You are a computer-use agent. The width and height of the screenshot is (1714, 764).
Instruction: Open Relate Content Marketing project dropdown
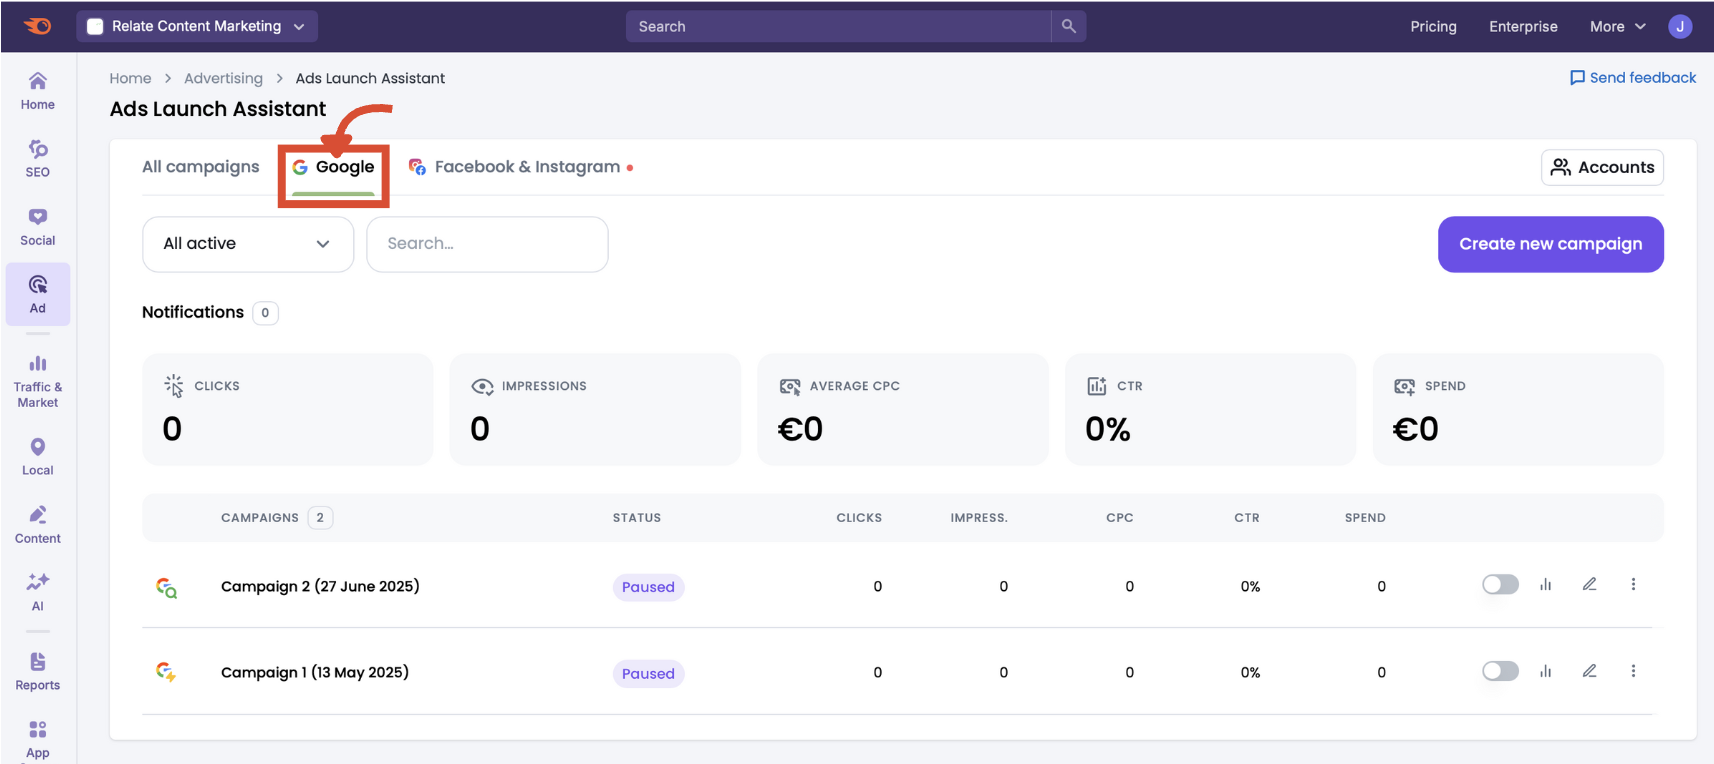coord(197,26)
